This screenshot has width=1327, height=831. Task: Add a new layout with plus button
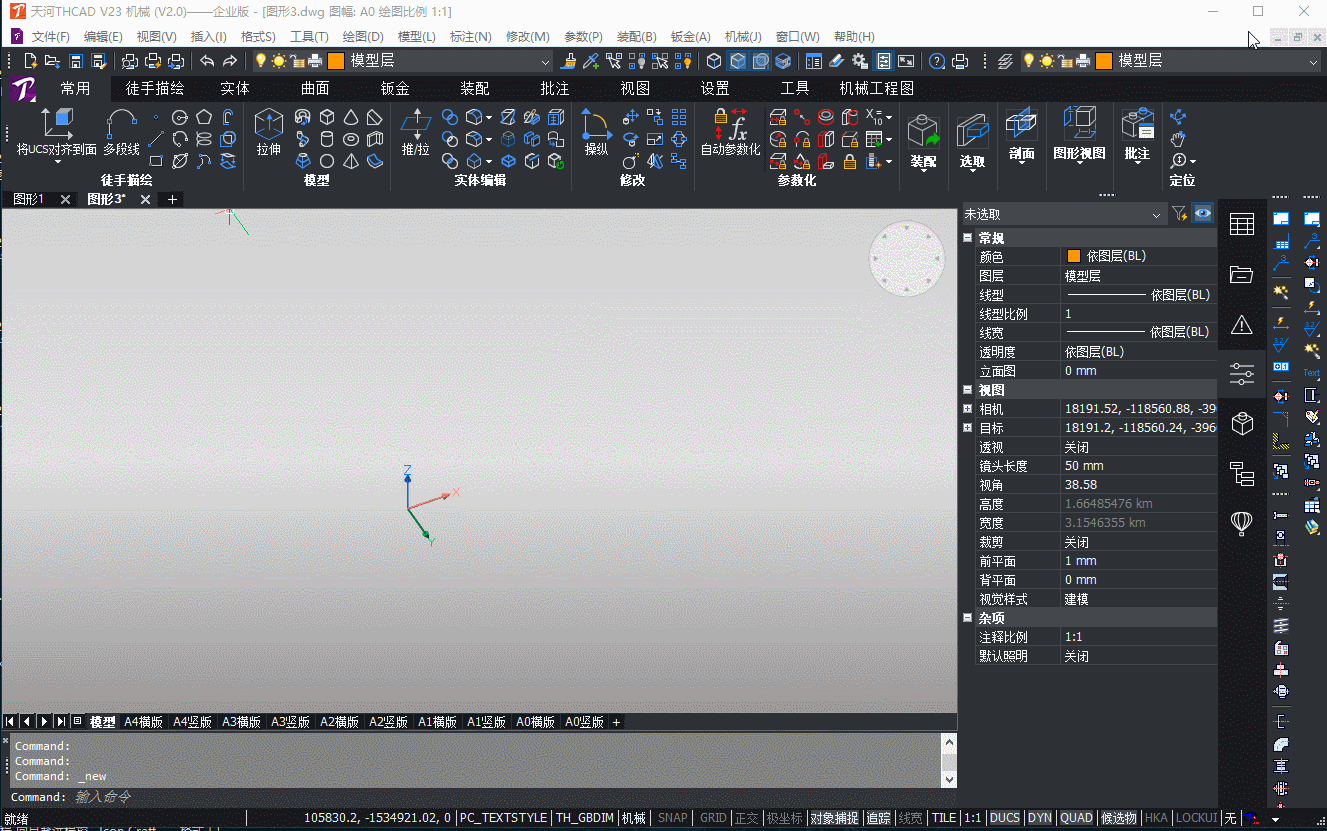coord(616,722)
